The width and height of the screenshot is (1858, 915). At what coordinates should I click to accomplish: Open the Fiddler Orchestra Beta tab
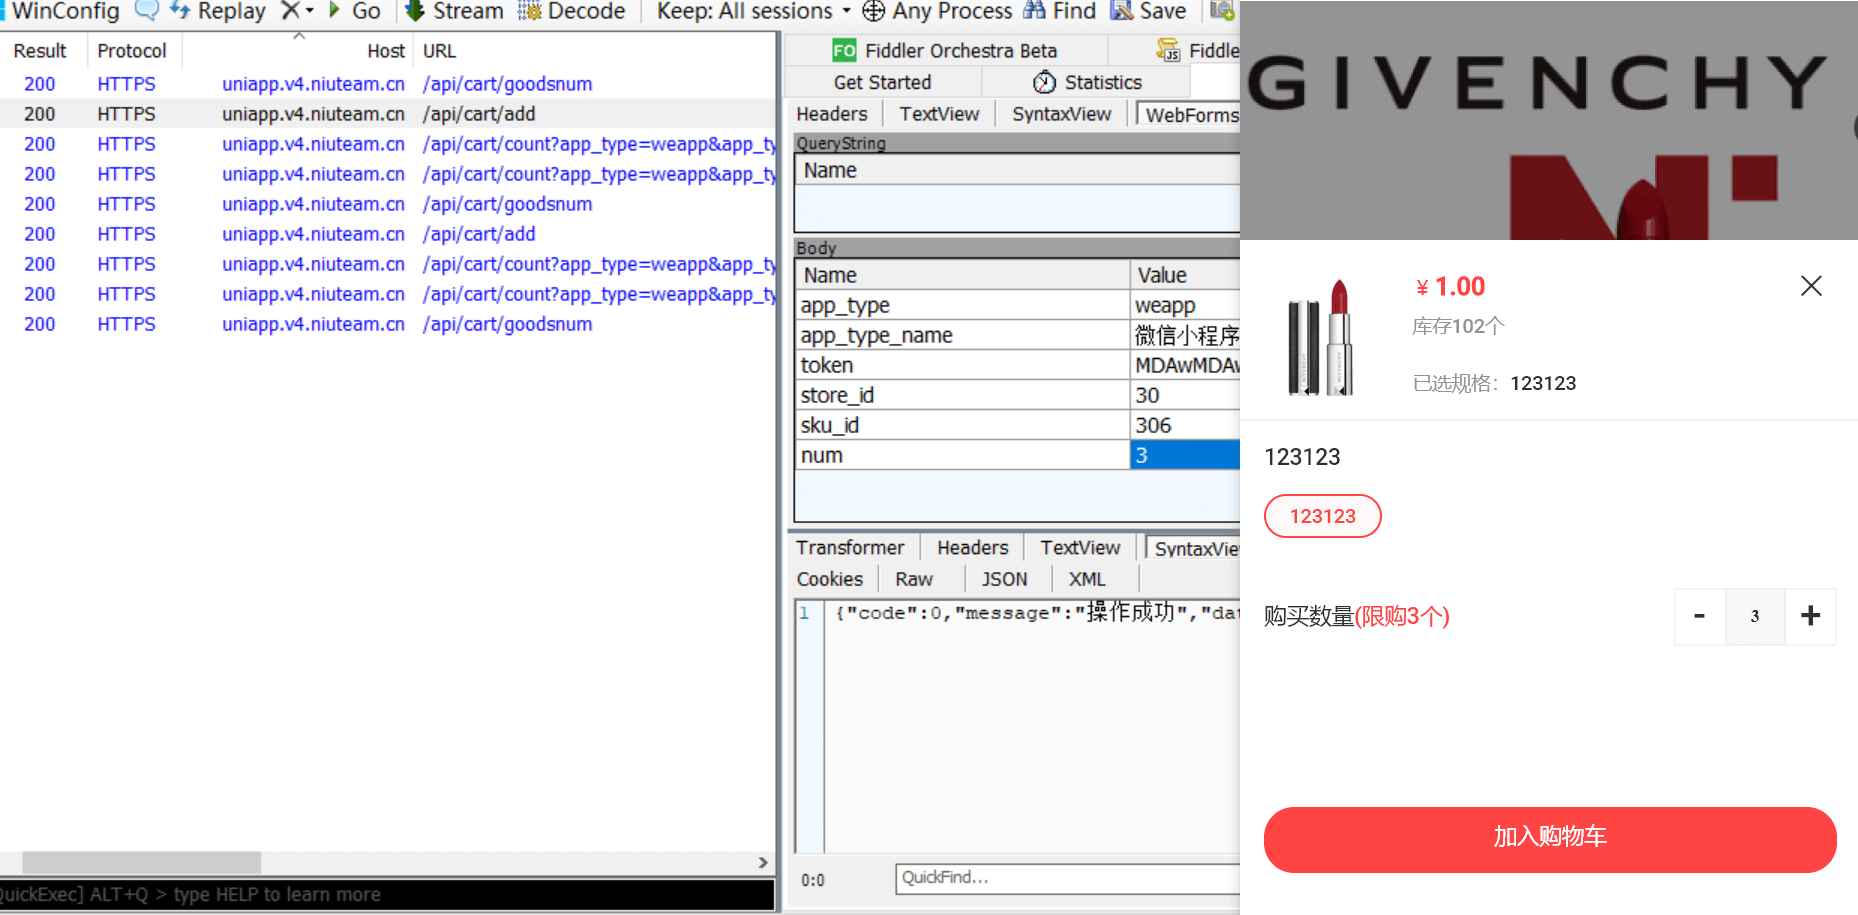click(945, 51)
